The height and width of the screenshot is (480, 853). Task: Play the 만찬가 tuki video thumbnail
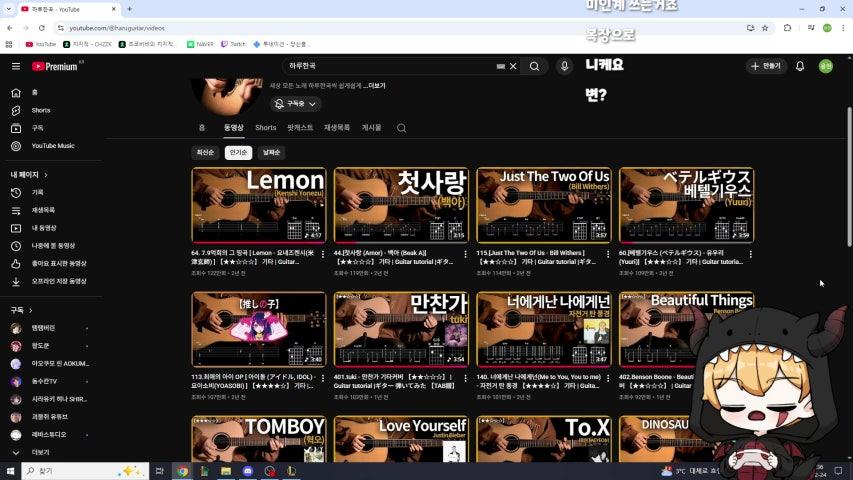coord(401,329)
